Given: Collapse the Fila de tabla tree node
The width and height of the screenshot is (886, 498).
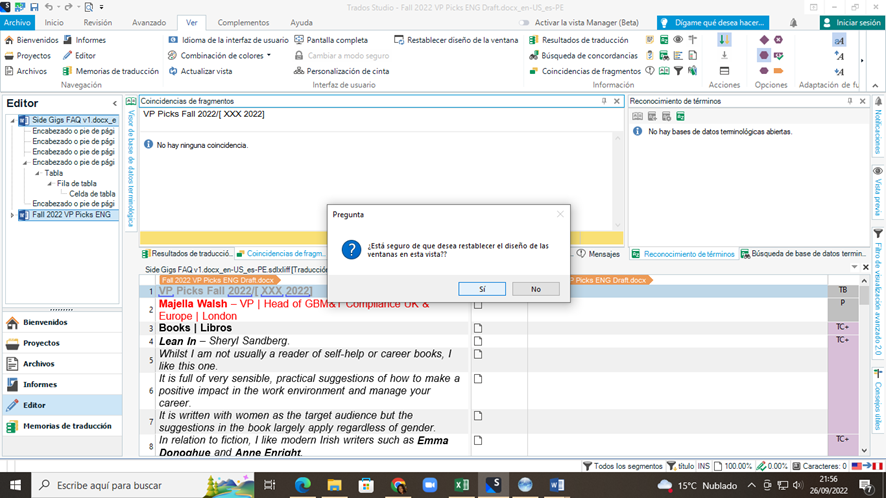Looking at the screenshot, I should point(50,184).
